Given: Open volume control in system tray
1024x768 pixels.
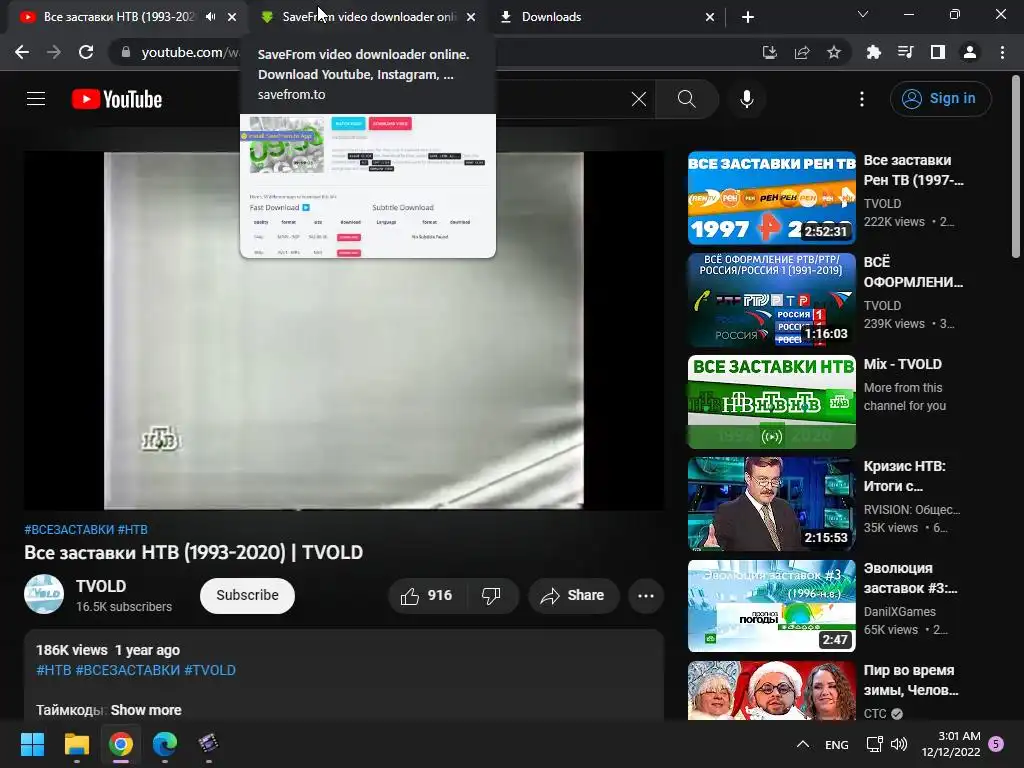Looking at the screenshot, I should pos(899,744).
